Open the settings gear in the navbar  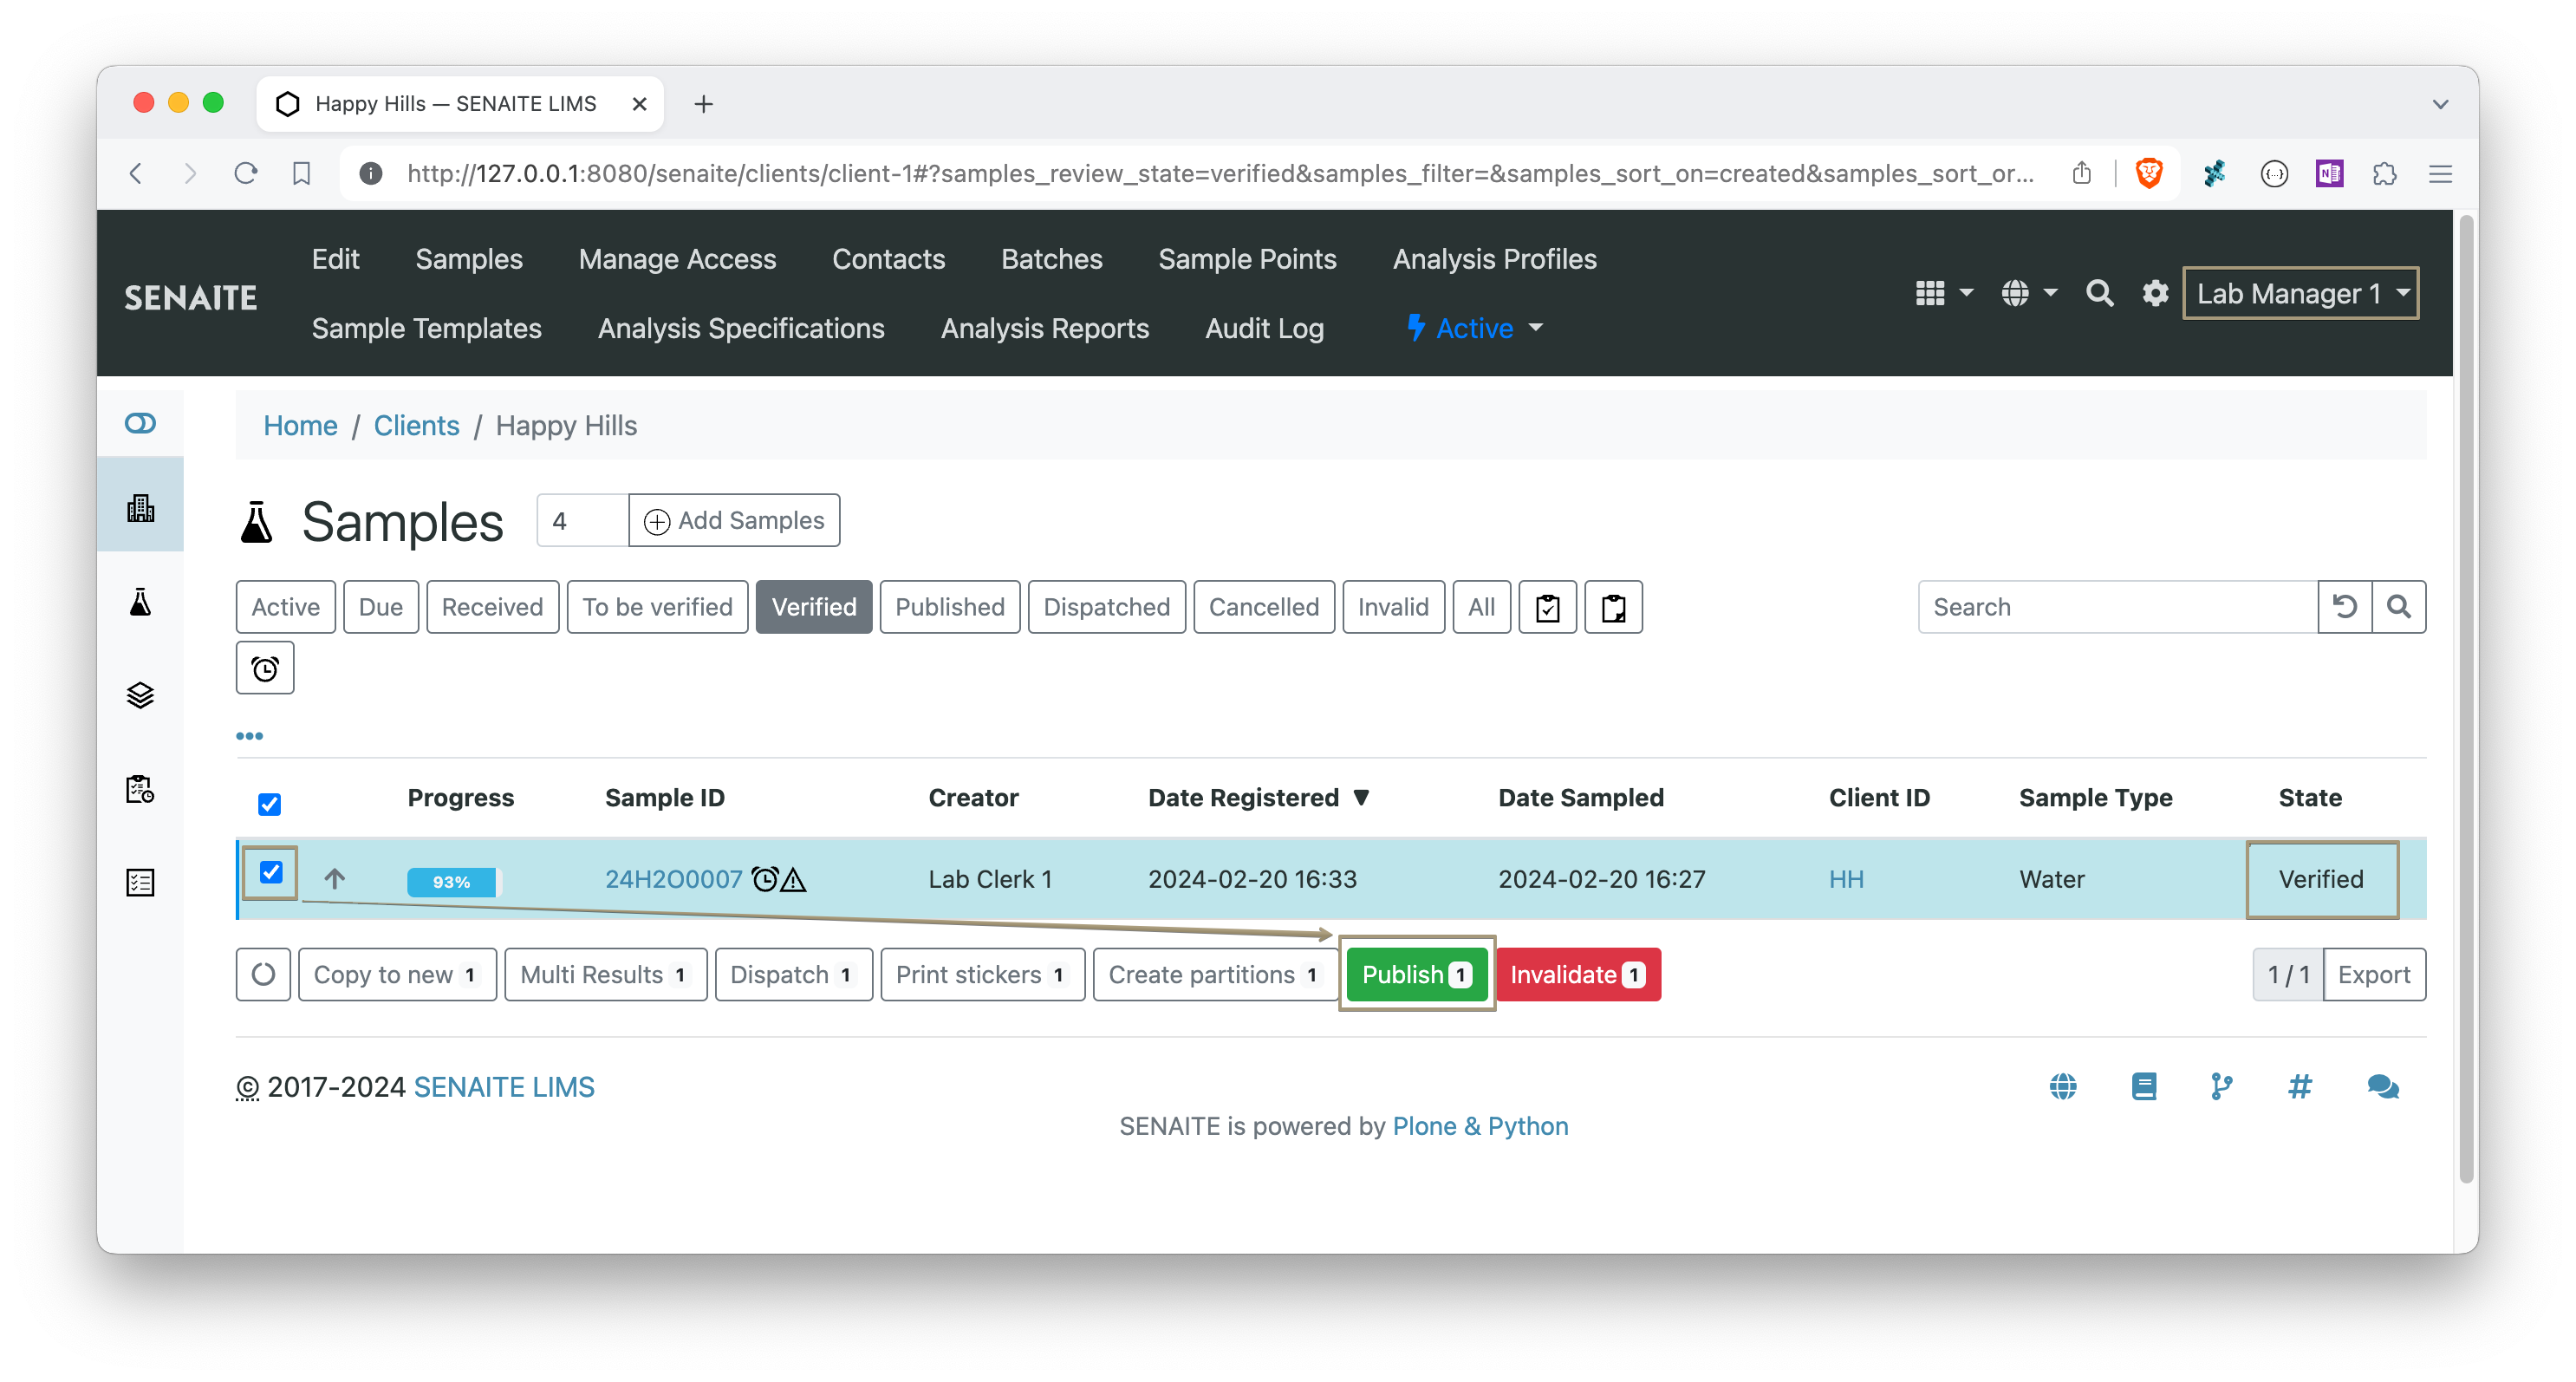pos(2155,293)
